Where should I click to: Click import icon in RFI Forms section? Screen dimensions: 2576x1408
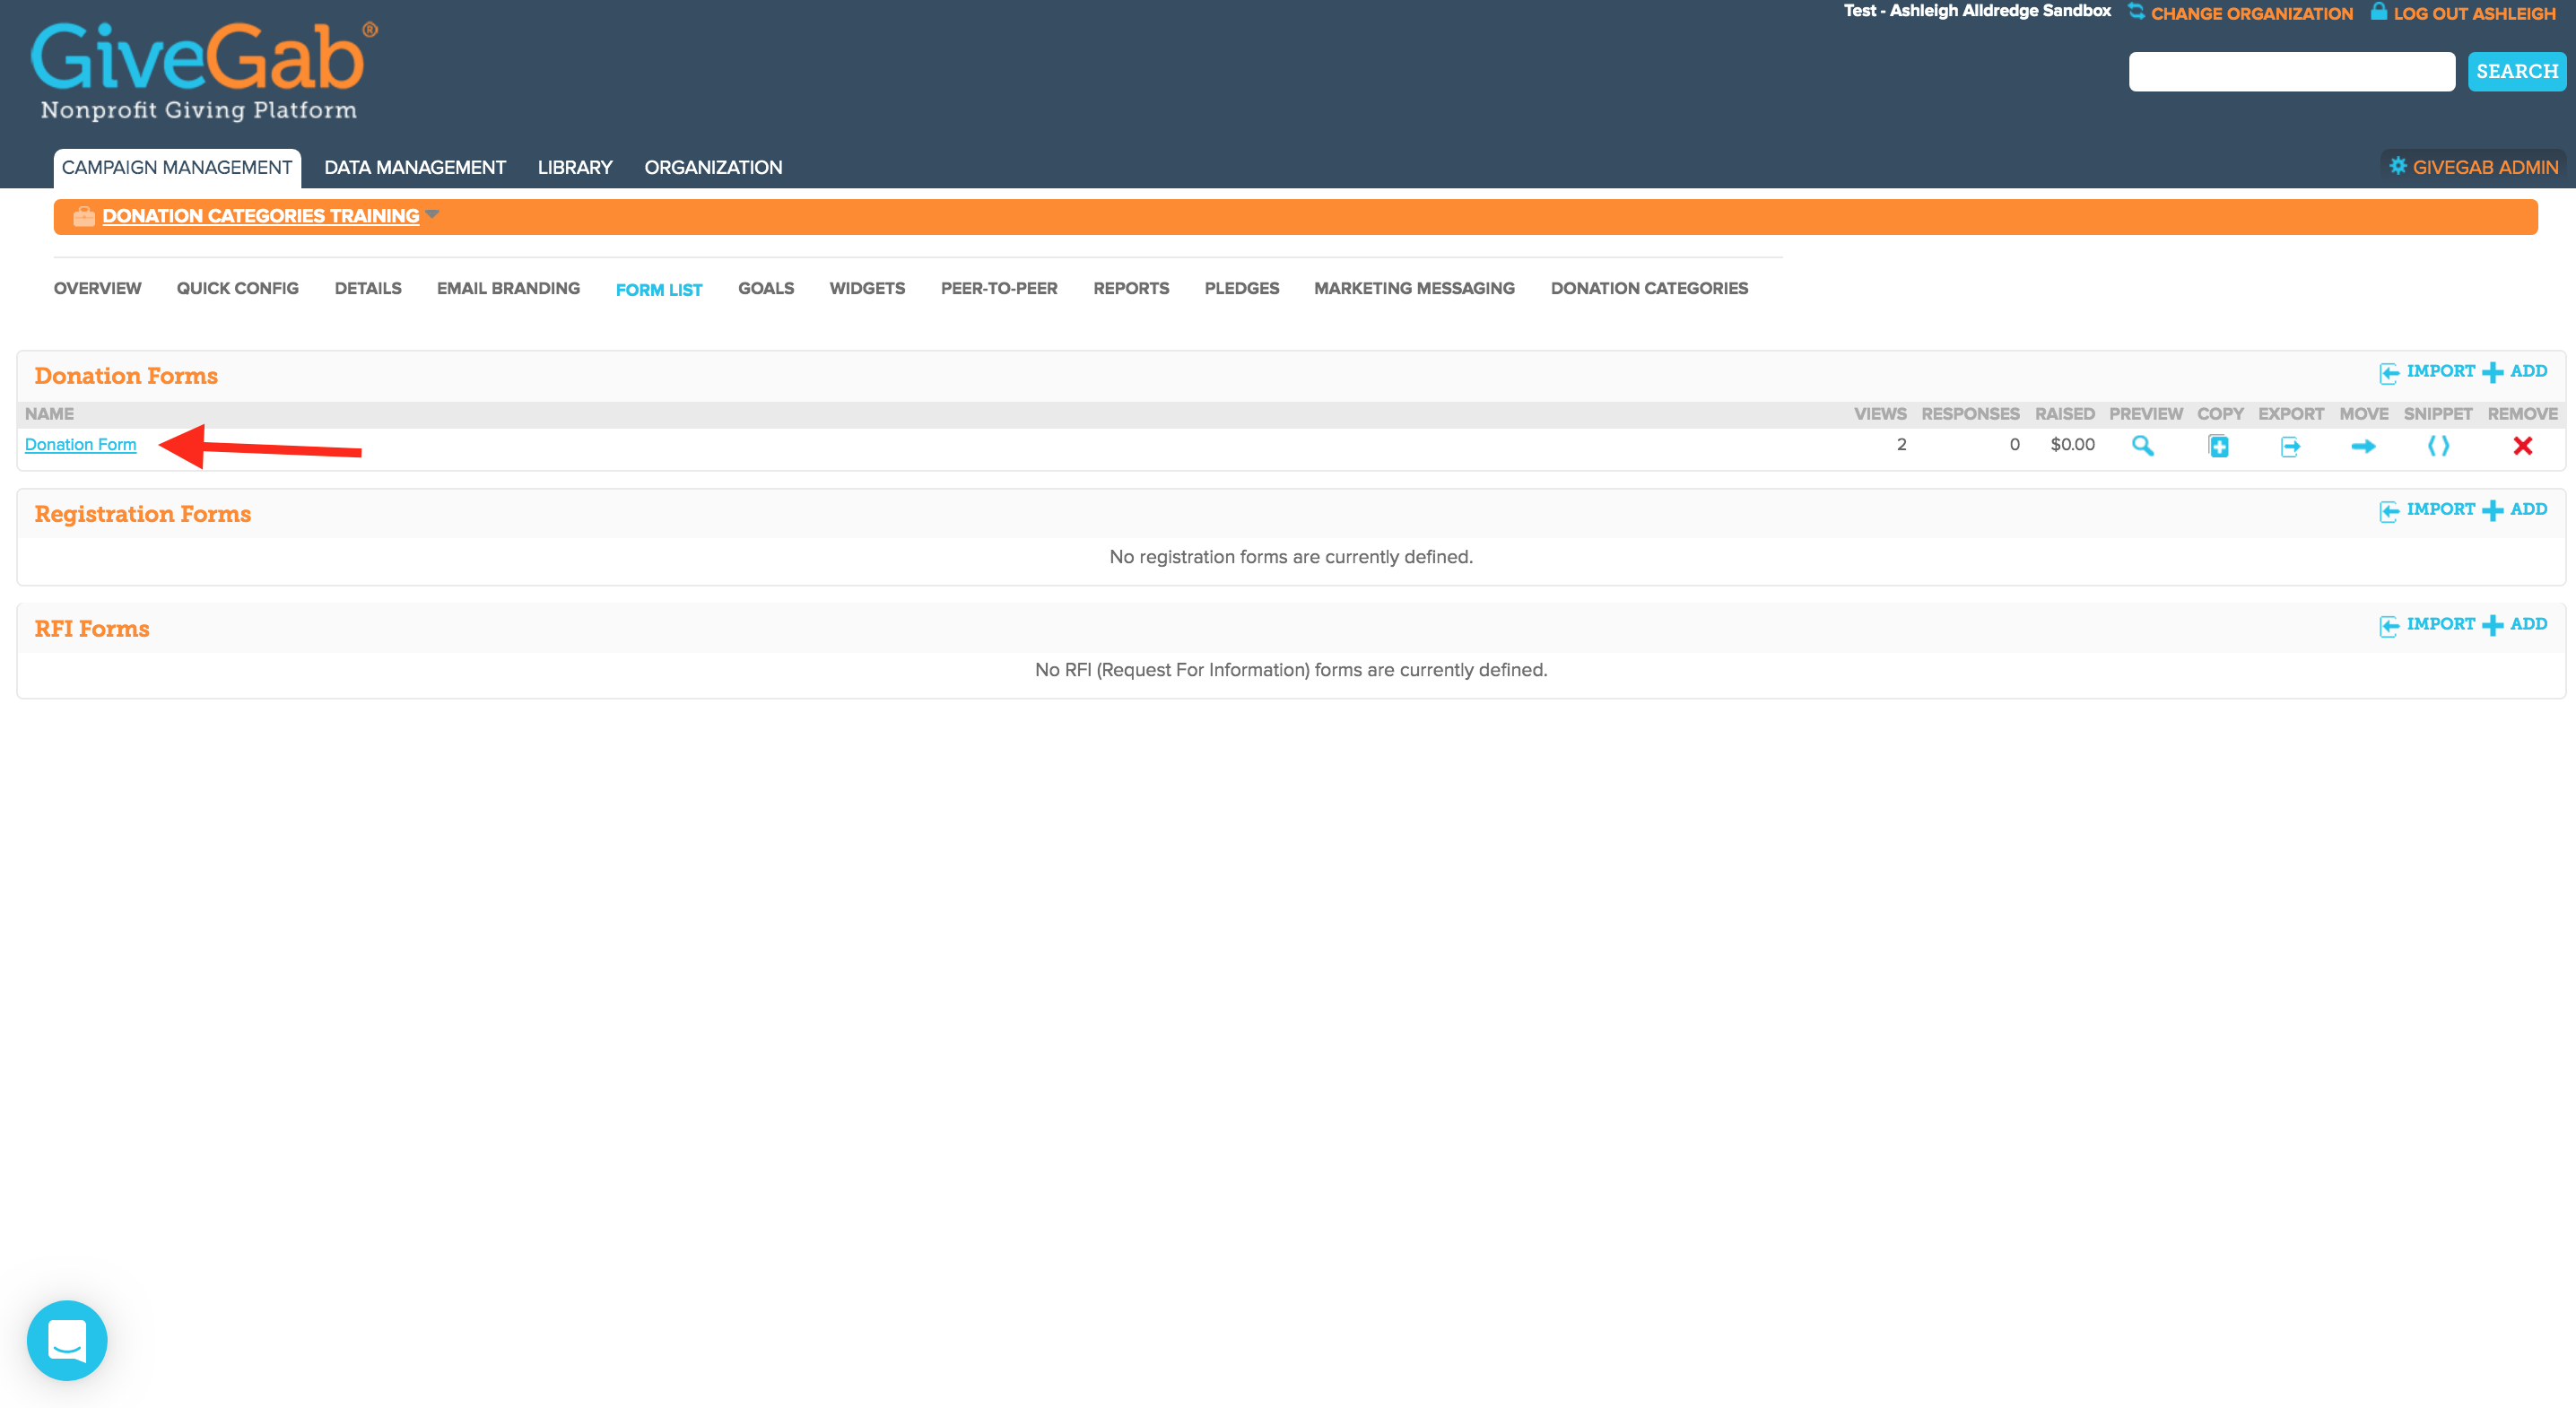[x=2389, y=626]
